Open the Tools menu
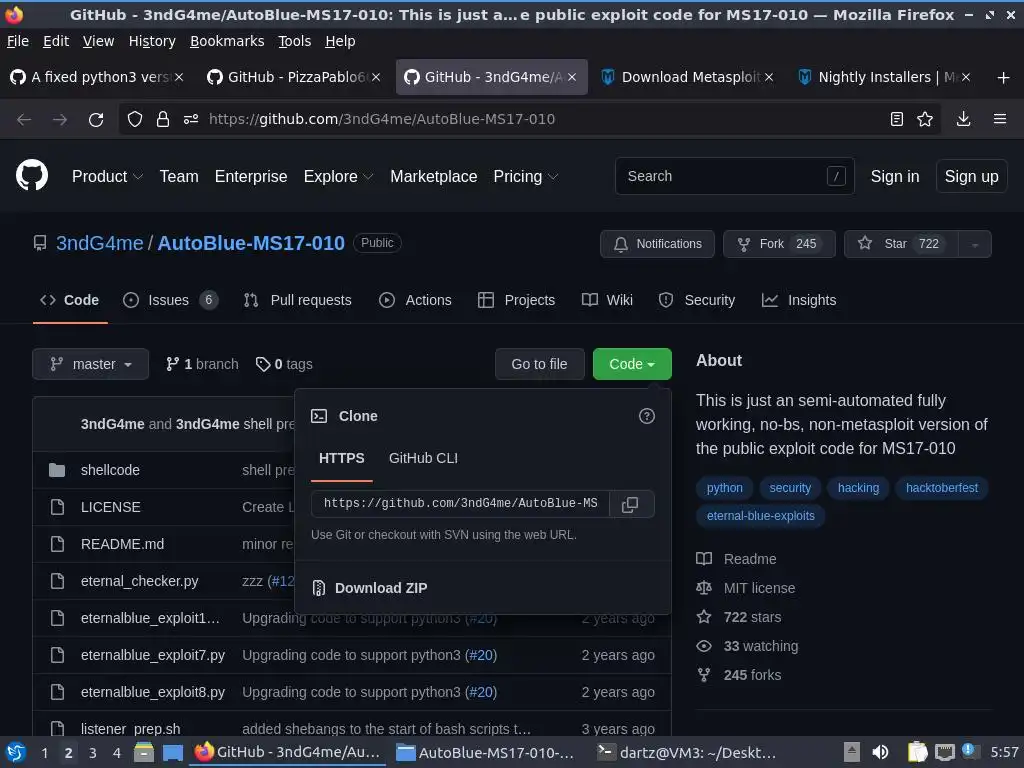Screen dimensions: 1024x768 click(x=295, y=41)
